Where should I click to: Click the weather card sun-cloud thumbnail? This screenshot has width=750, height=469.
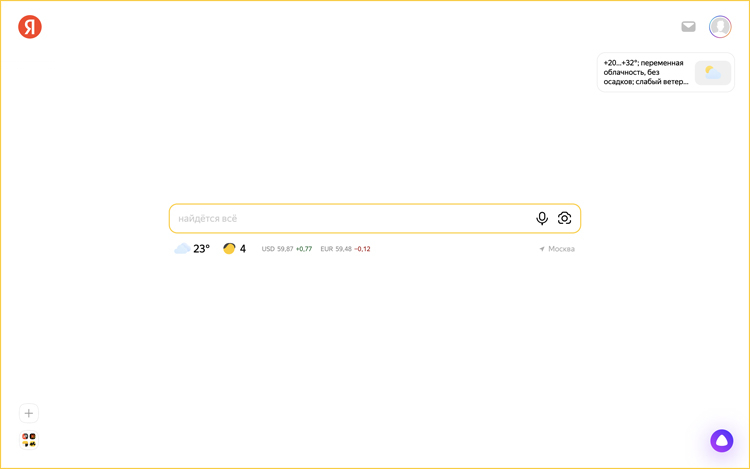pyautogui.click(x=712, y=73)
